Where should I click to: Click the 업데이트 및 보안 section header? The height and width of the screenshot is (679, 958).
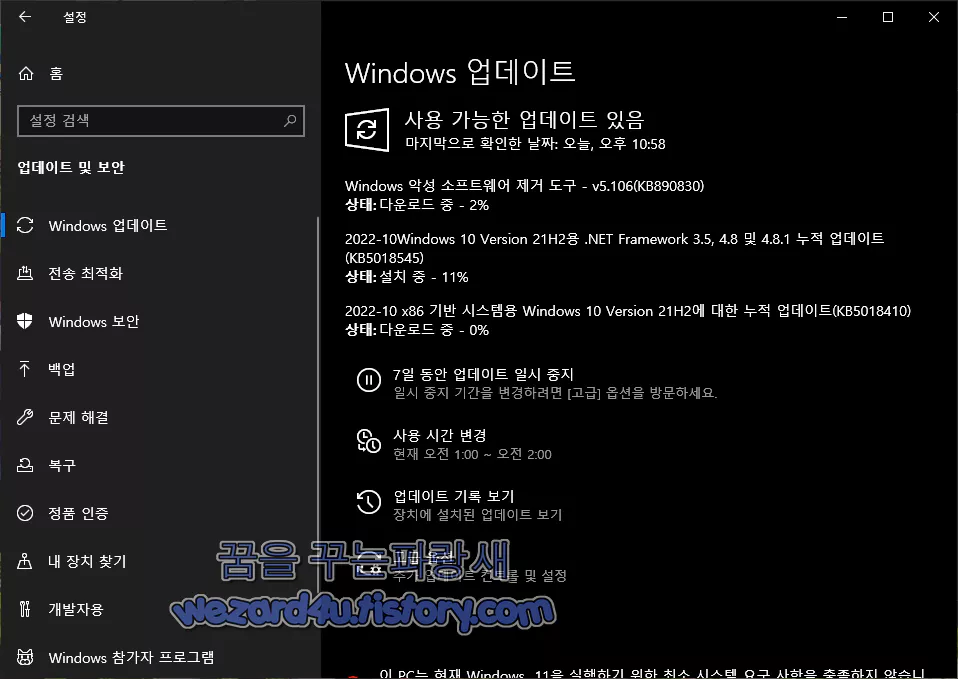coord(71,167)
